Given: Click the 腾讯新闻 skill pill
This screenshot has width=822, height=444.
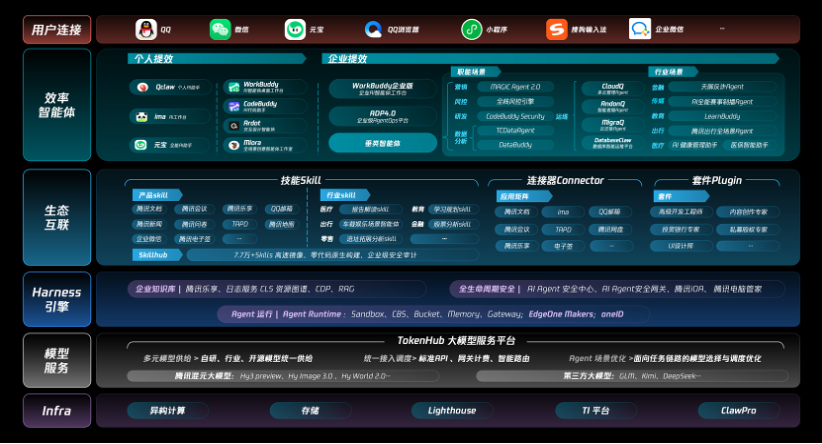Looking at the screenshot, I should click(x=149, y=224).
